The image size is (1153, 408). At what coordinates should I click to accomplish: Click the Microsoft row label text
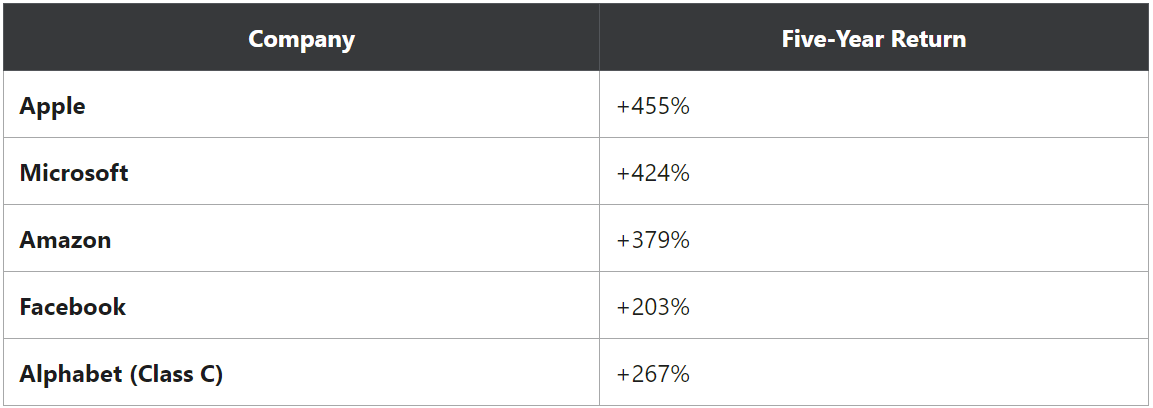(x=74, y=173)
